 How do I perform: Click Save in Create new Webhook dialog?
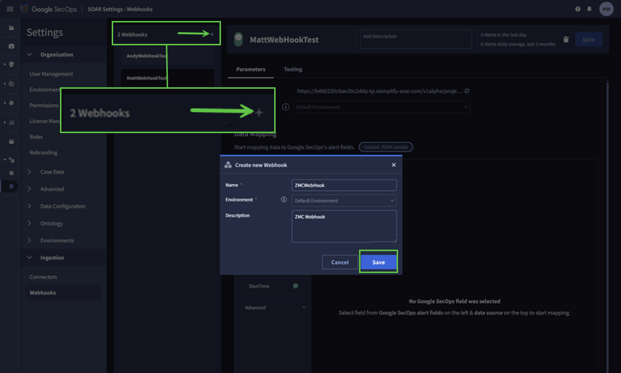[378, 262]
